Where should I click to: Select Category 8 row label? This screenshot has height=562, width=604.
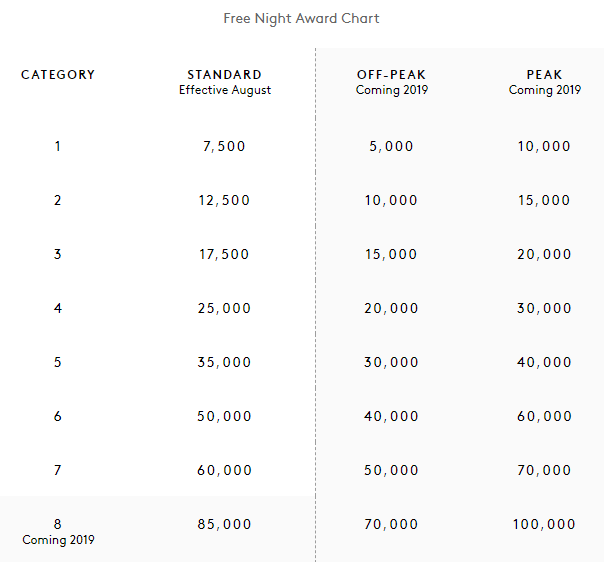point(58,523)
